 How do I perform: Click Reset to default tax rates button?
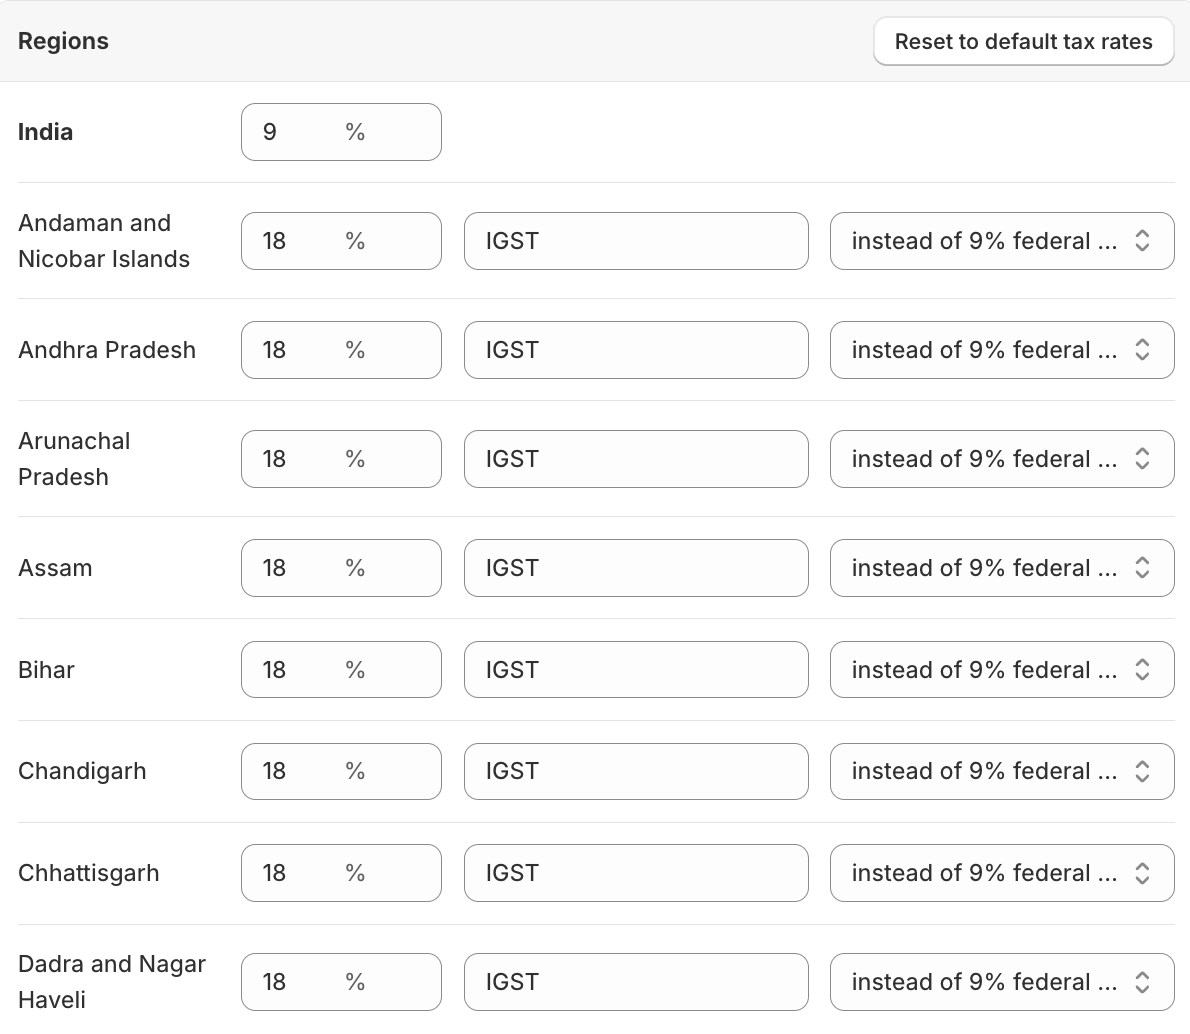1023,41
